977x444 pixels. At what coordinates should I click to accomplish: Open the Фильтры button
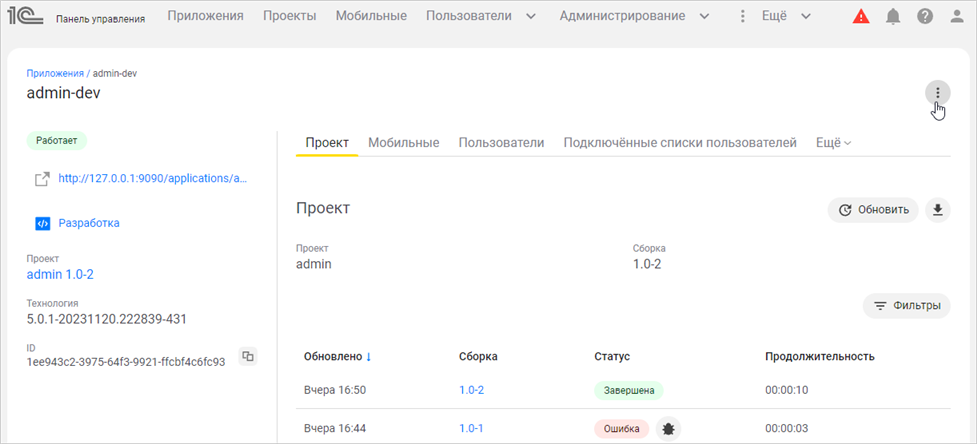pos(906,306)
